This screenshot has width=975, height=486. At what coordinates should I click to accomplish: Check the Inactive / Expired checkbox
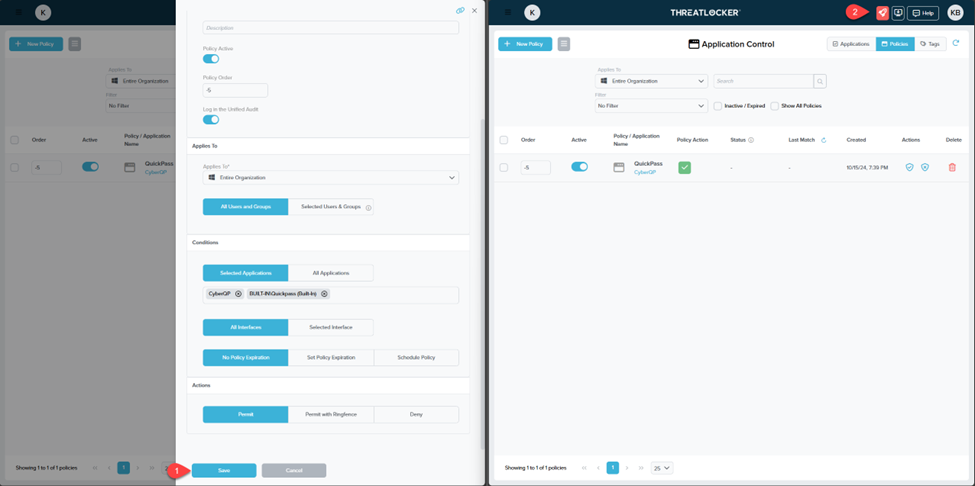click(x=718, y=106)
